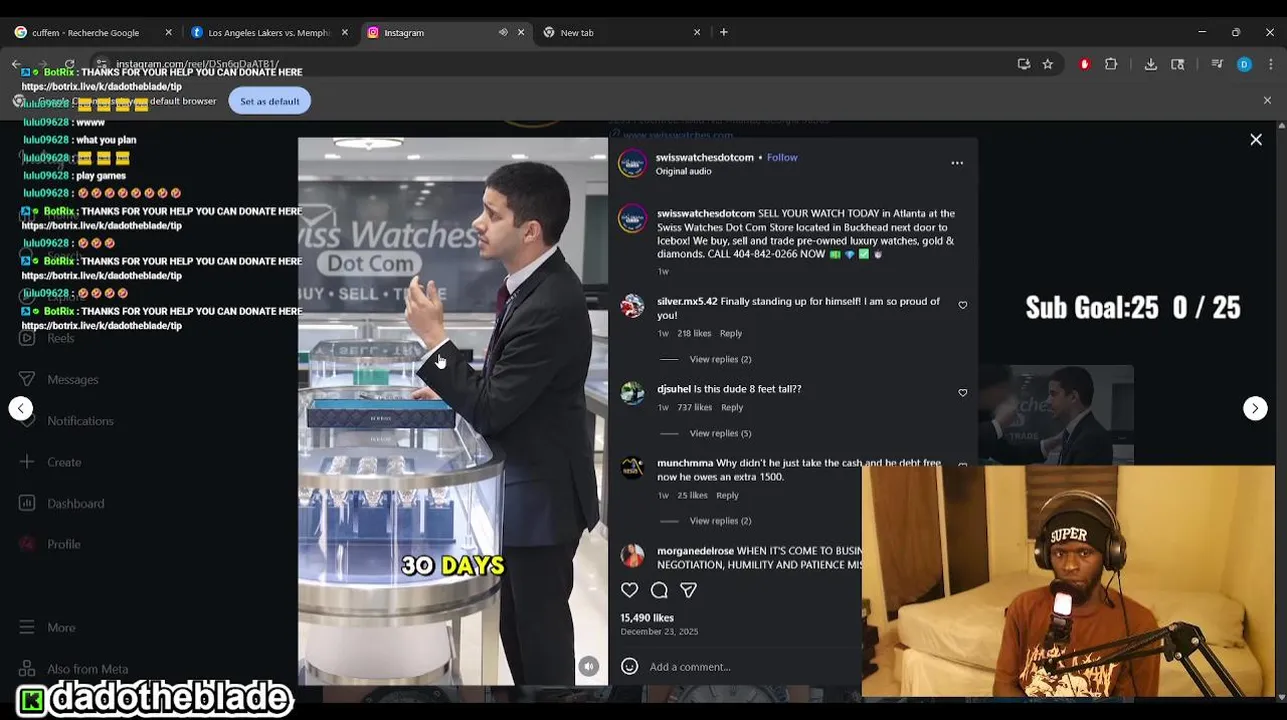Toggle the reel's sound with the speaker button
Screen dimensions: 1287x720
(588, 667)
